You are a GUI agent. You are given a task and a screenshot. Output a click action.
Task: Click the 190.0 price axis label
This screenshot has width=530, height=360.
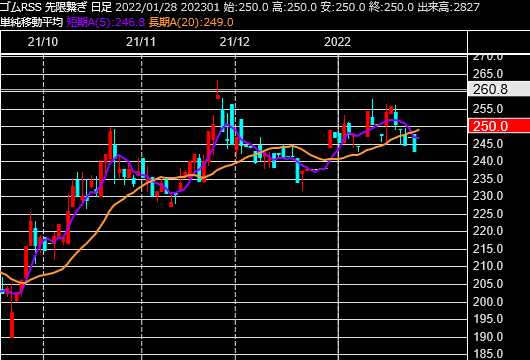tap(488, 337)
